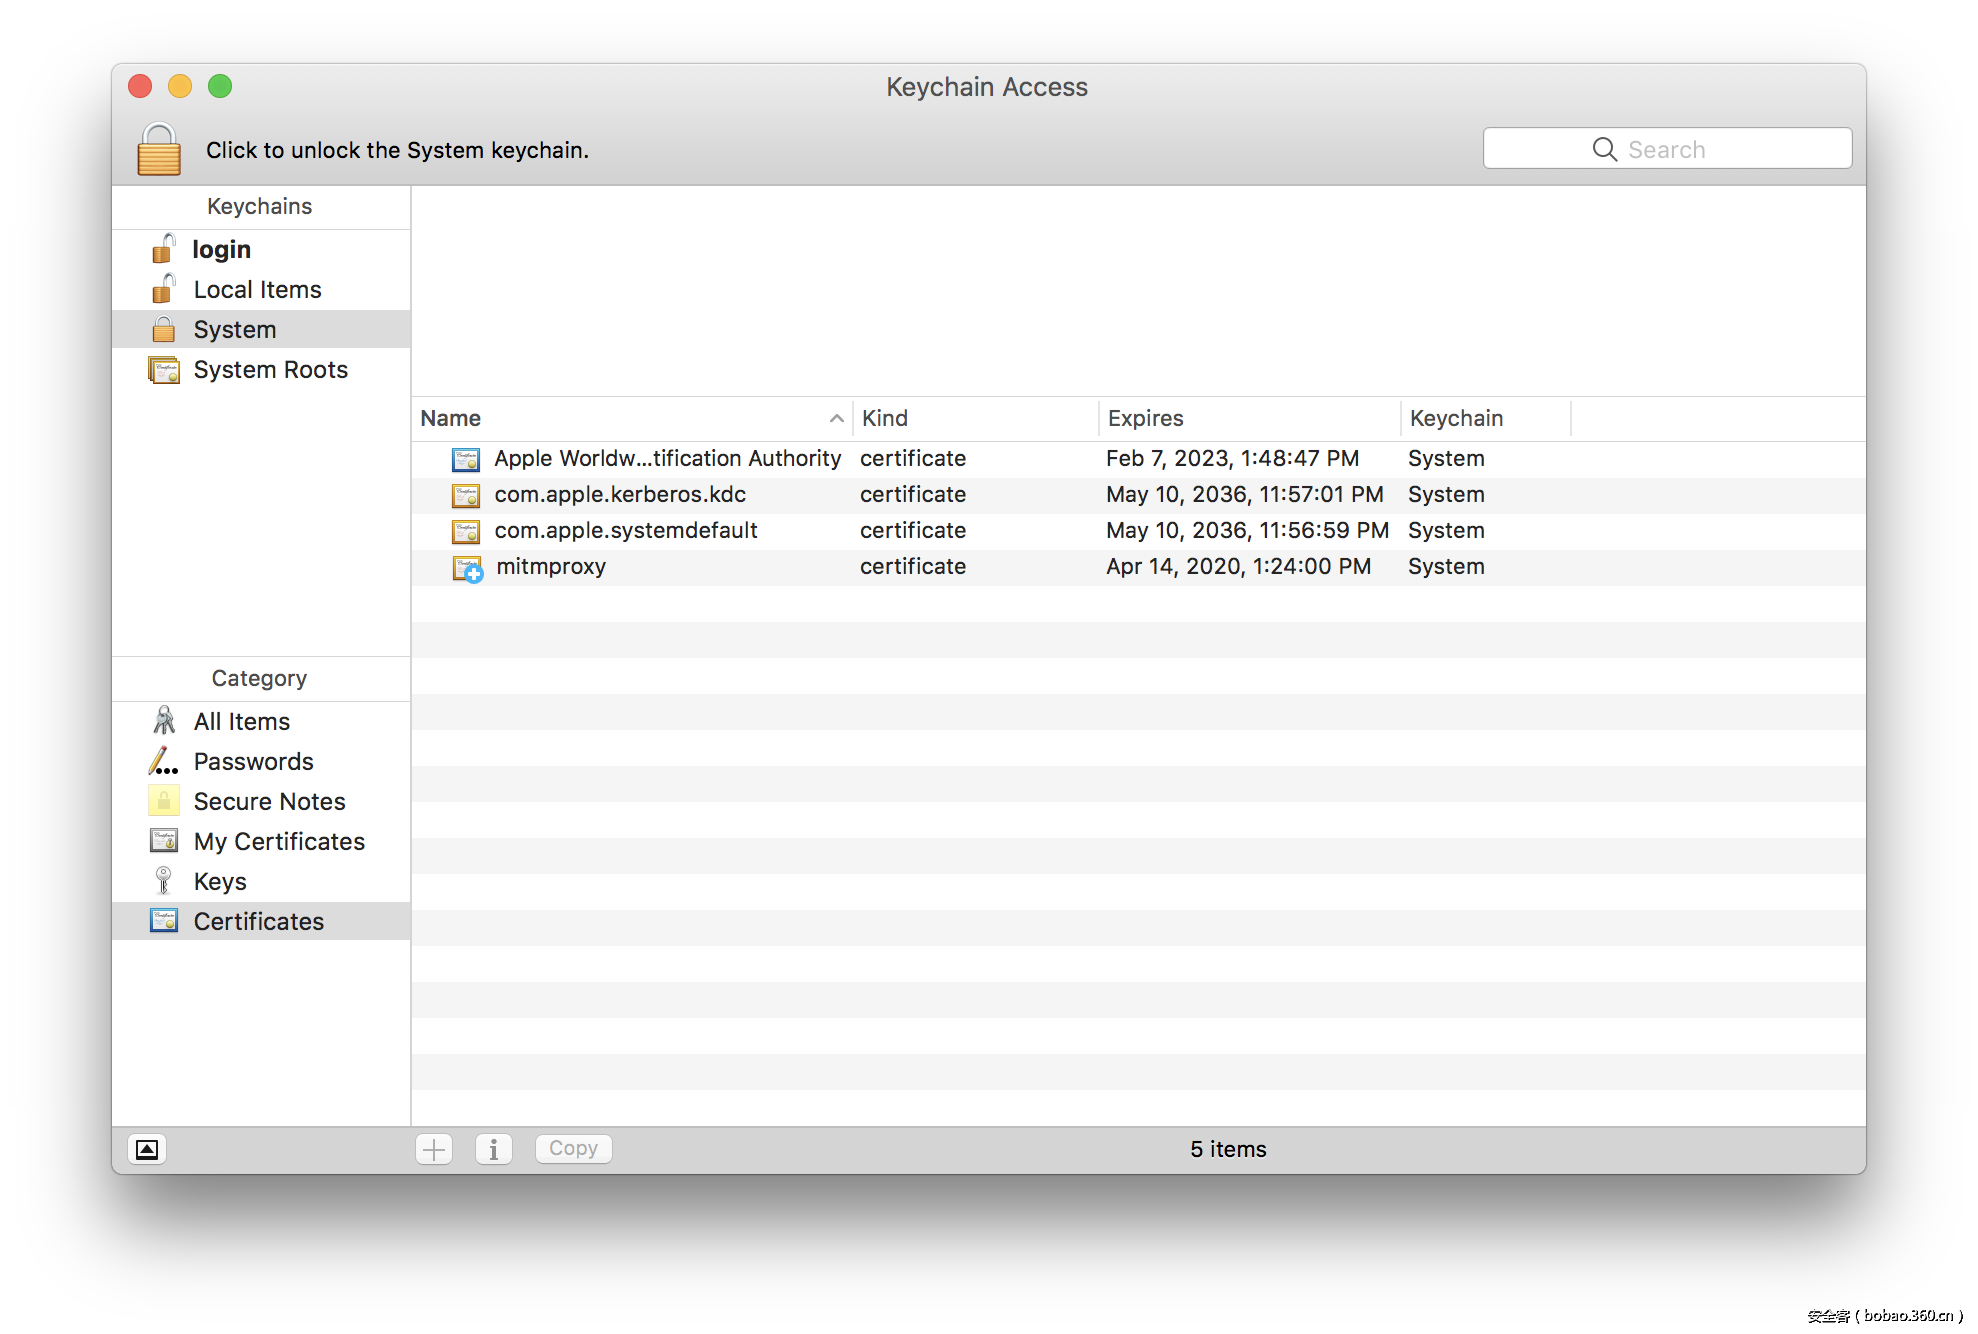The height and width of the screenshot is (1334, 1978).
Task: Select the System Roots keychain
Action: 270,370
